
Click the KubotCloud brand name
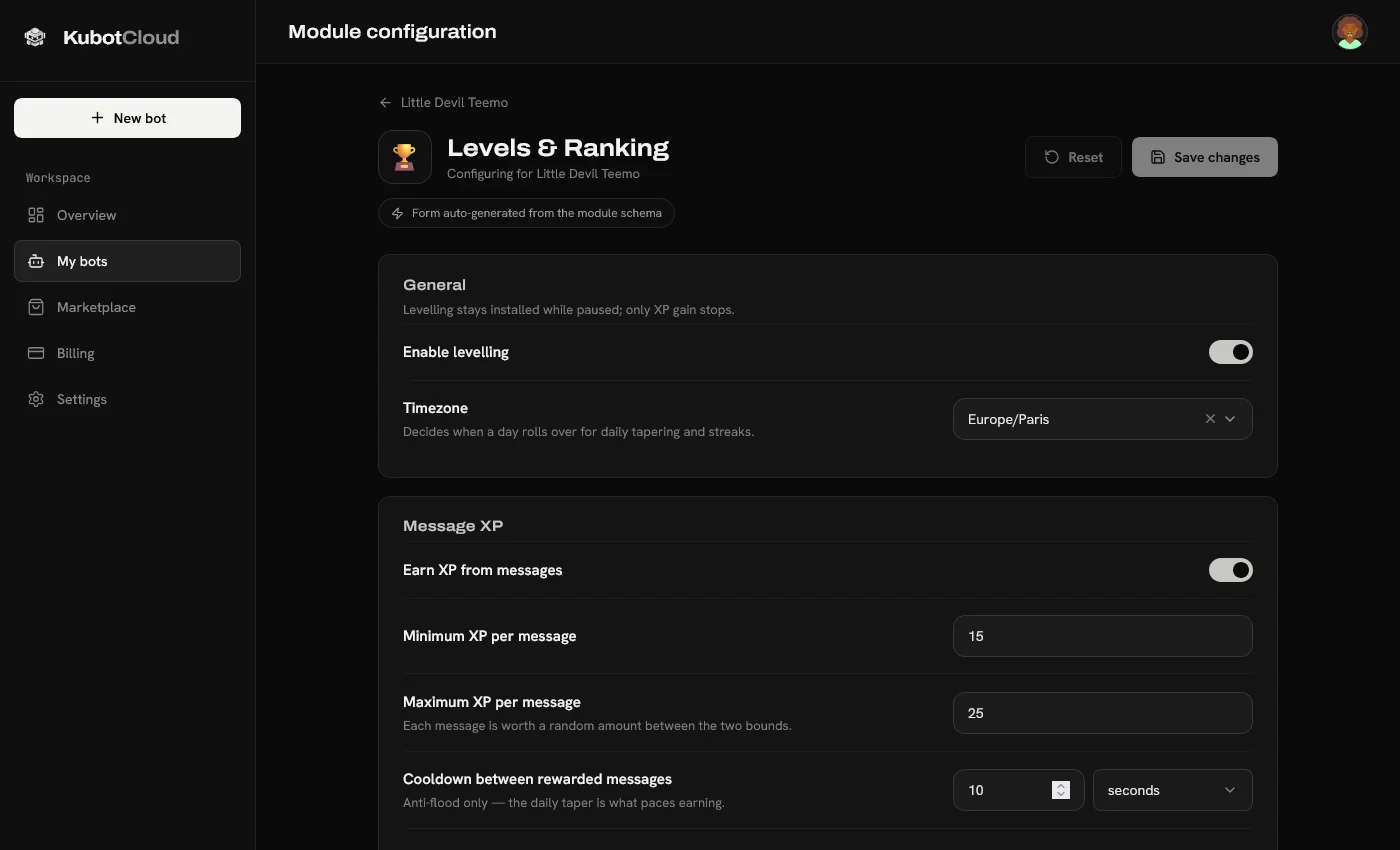121,37
